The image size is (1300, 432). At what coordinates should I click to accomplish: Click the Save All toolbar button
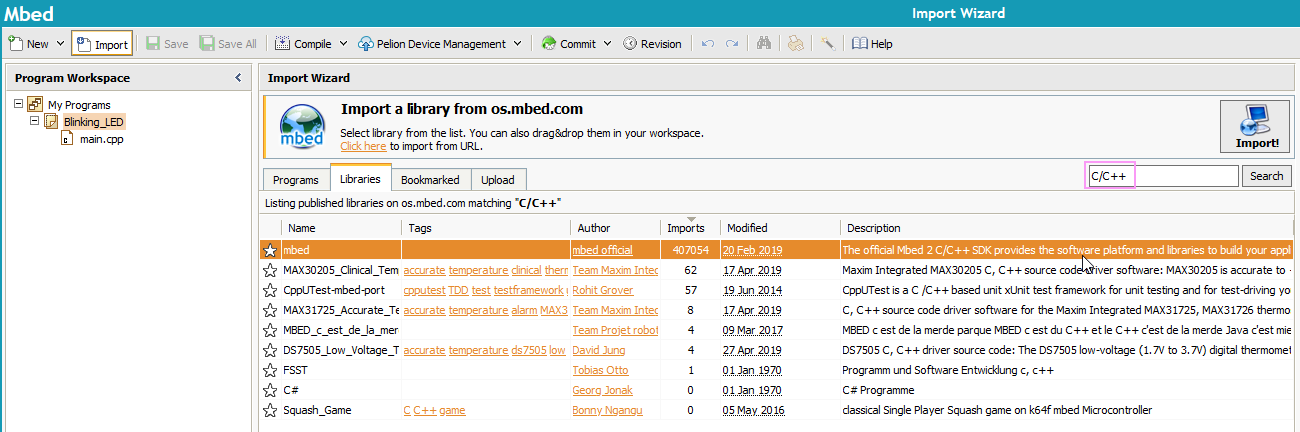pyautogui.click(x=227, y=44)
